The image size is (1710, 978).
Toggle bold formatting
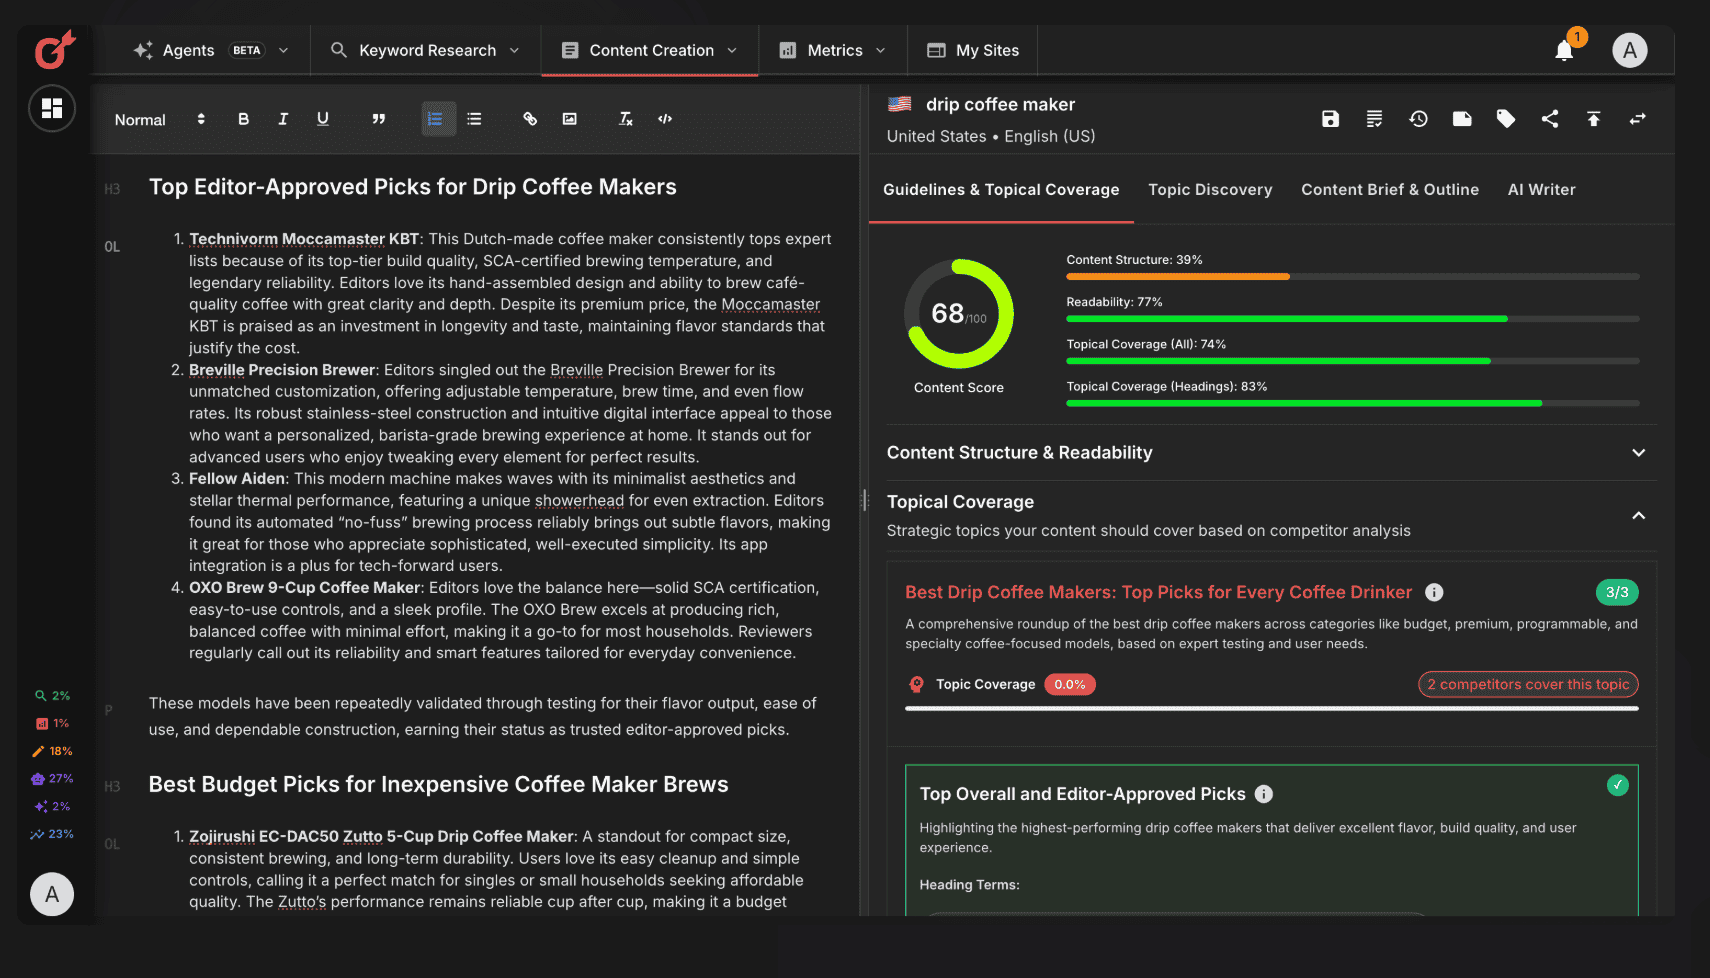coord(243,119)
